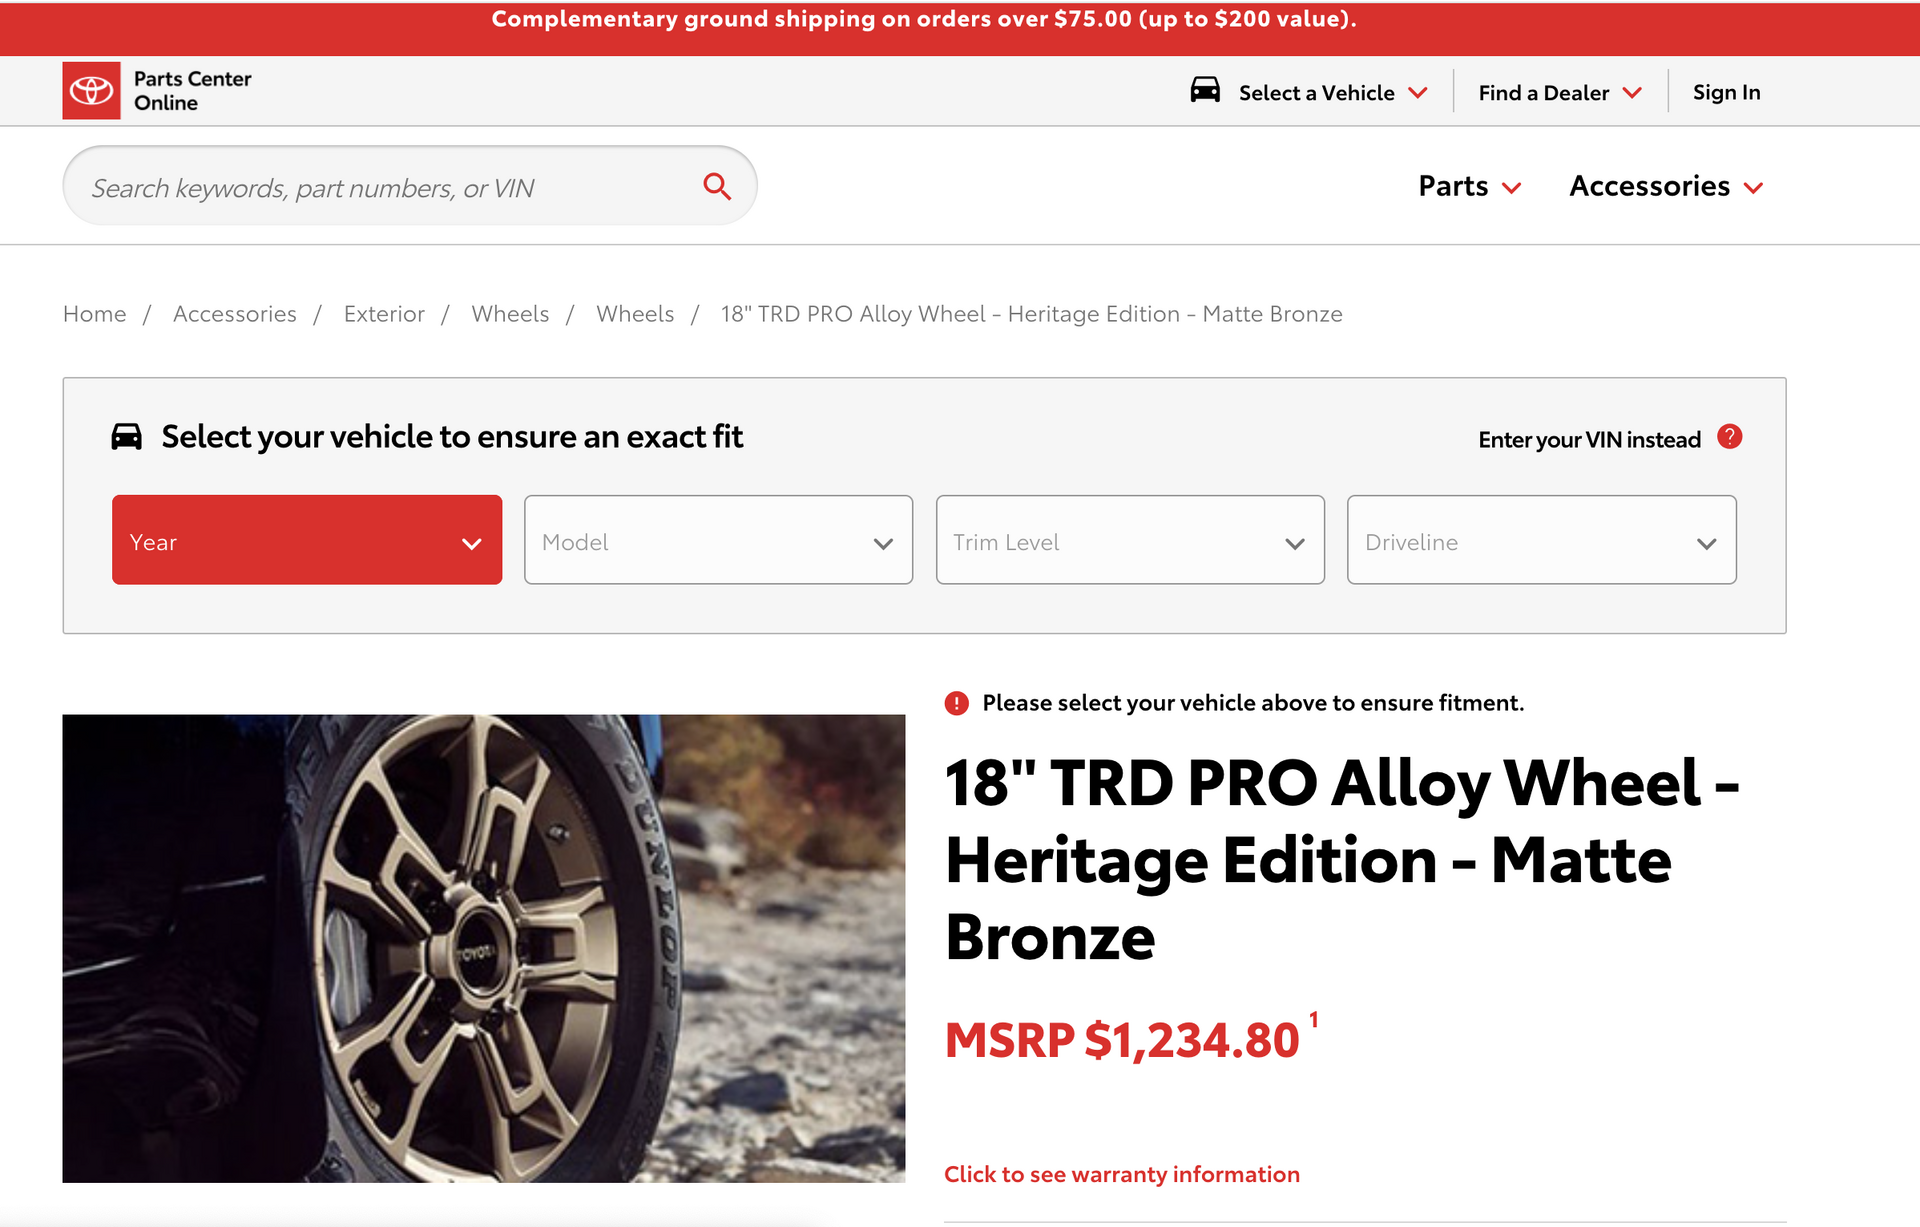This screenshot has height=1227, width=1920.
Task: Click the red chevron beside Find a Dealer
Action: pos(1632,93)
